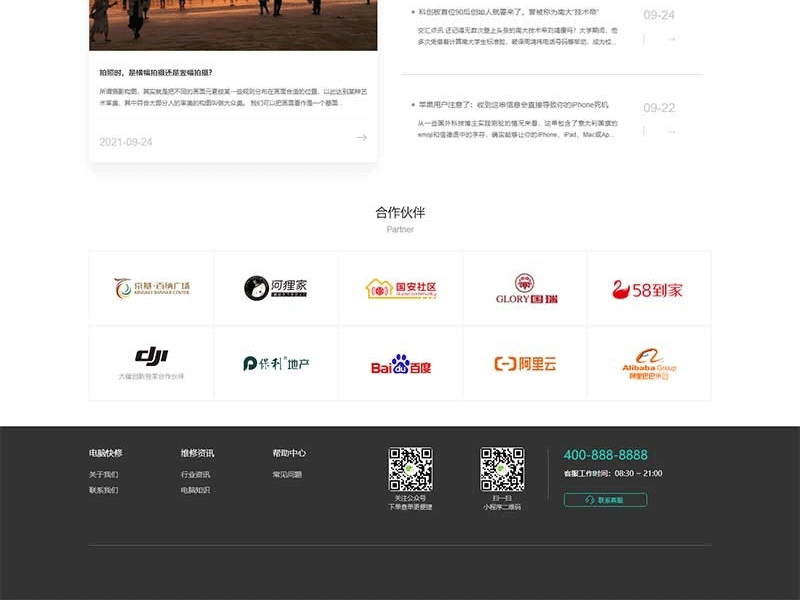This screenshot has width=800, height=600.
Task: Click the Partner subtitle text
Action: pyautogui.click(x=400, y=230)
